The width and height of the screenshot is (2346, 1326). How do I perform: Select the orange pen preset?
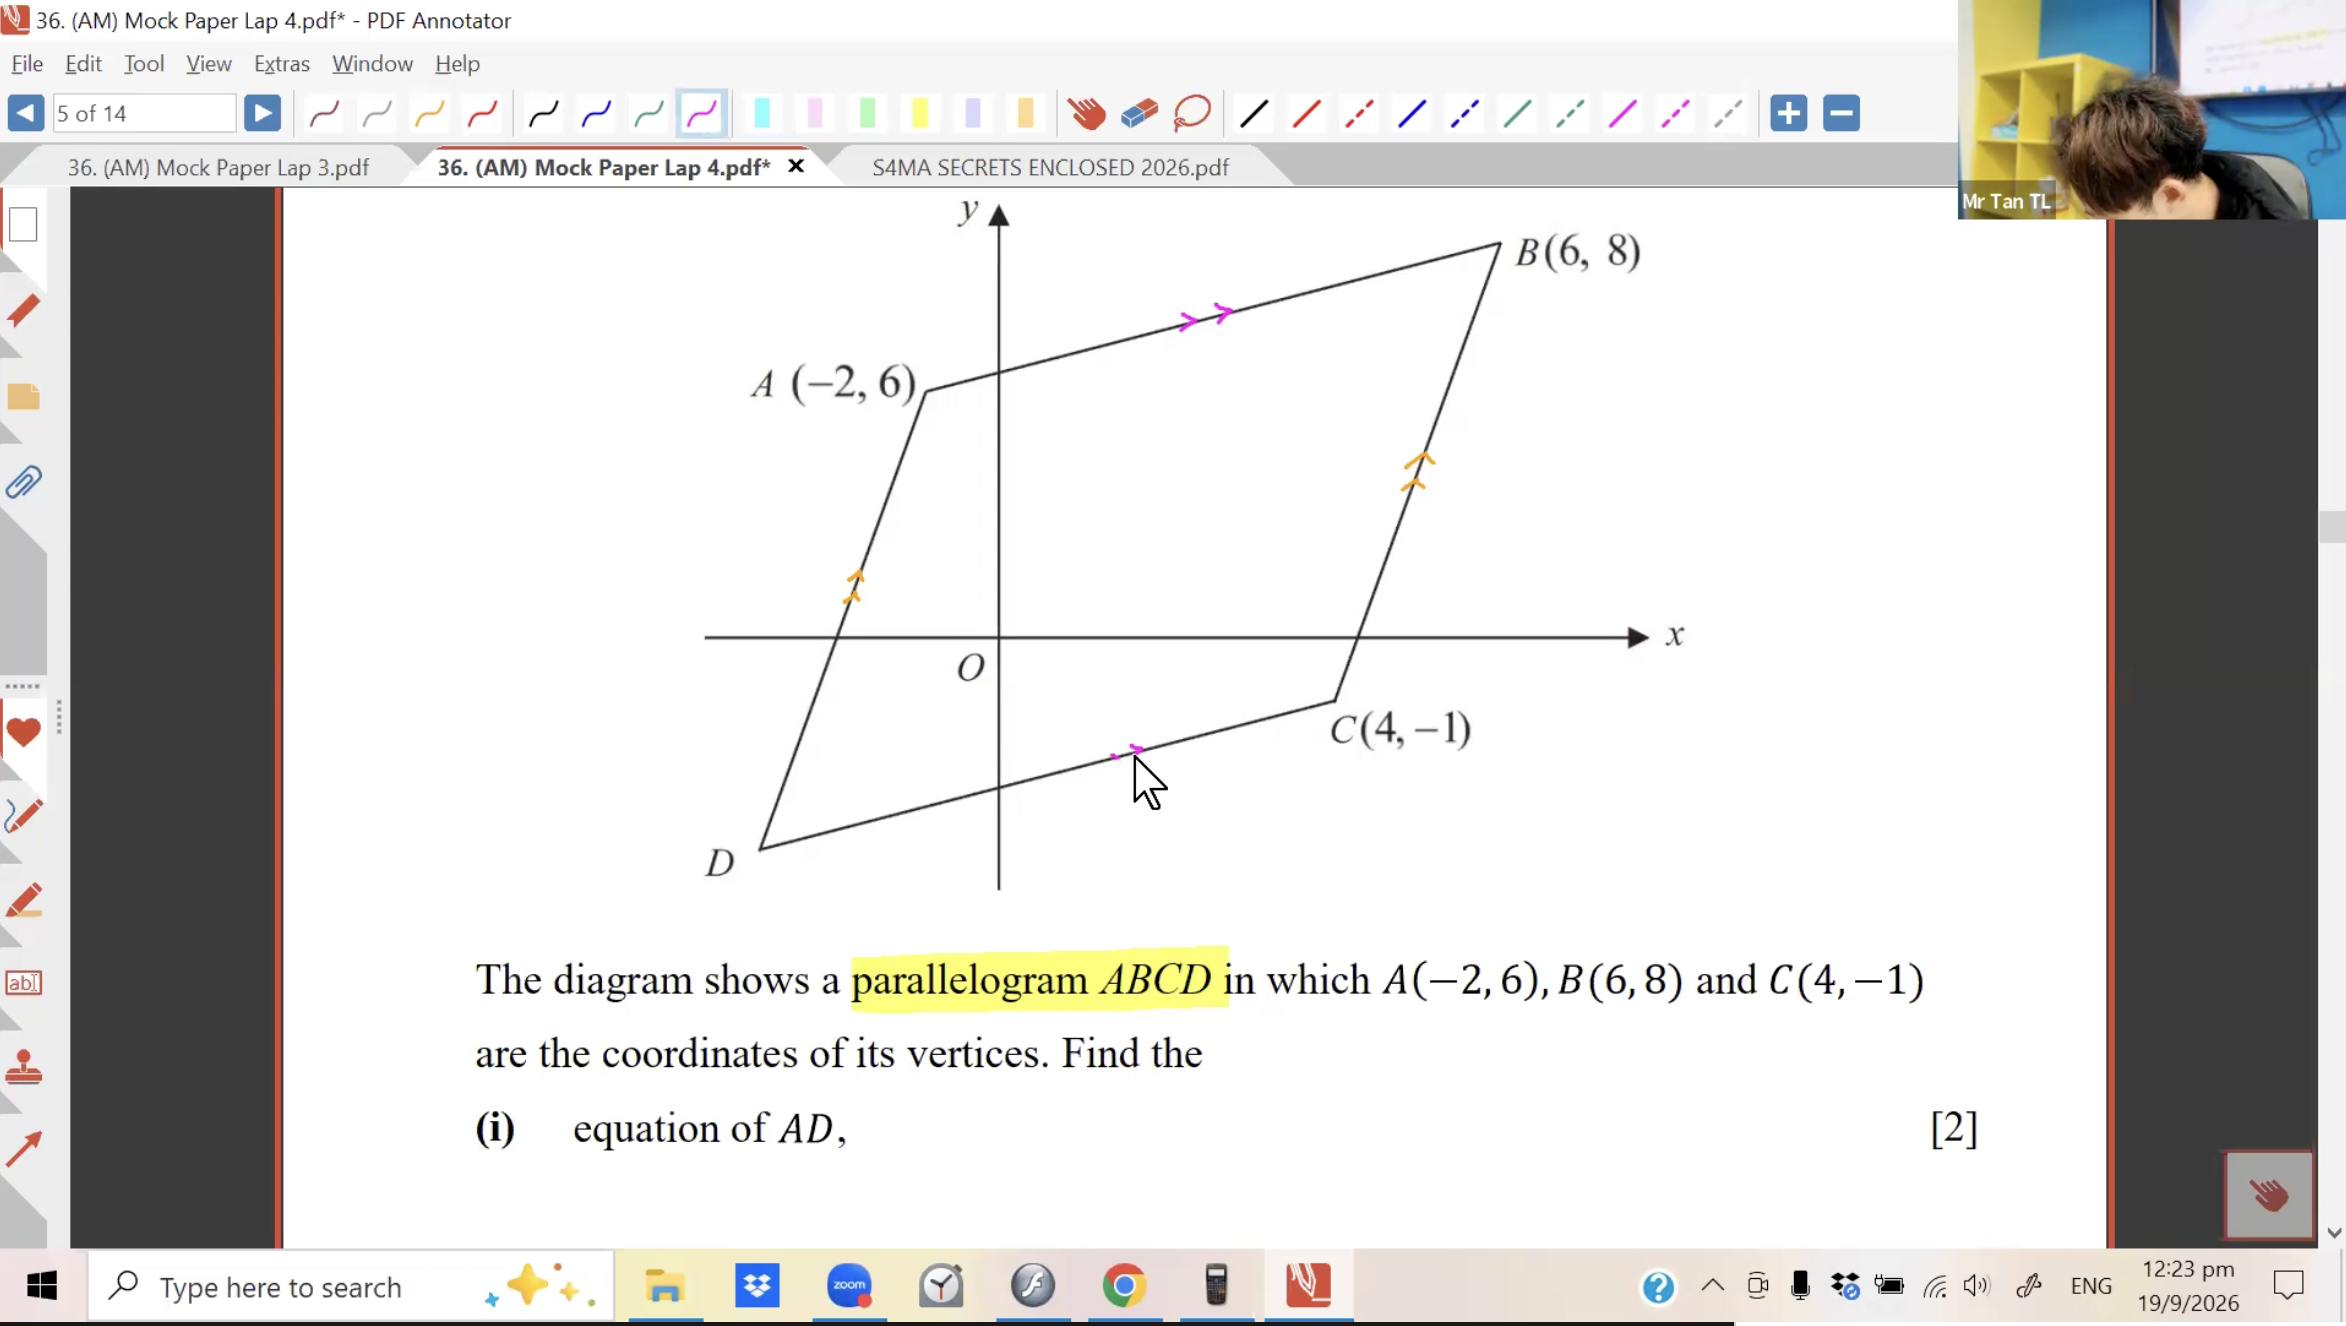[429, 114]
